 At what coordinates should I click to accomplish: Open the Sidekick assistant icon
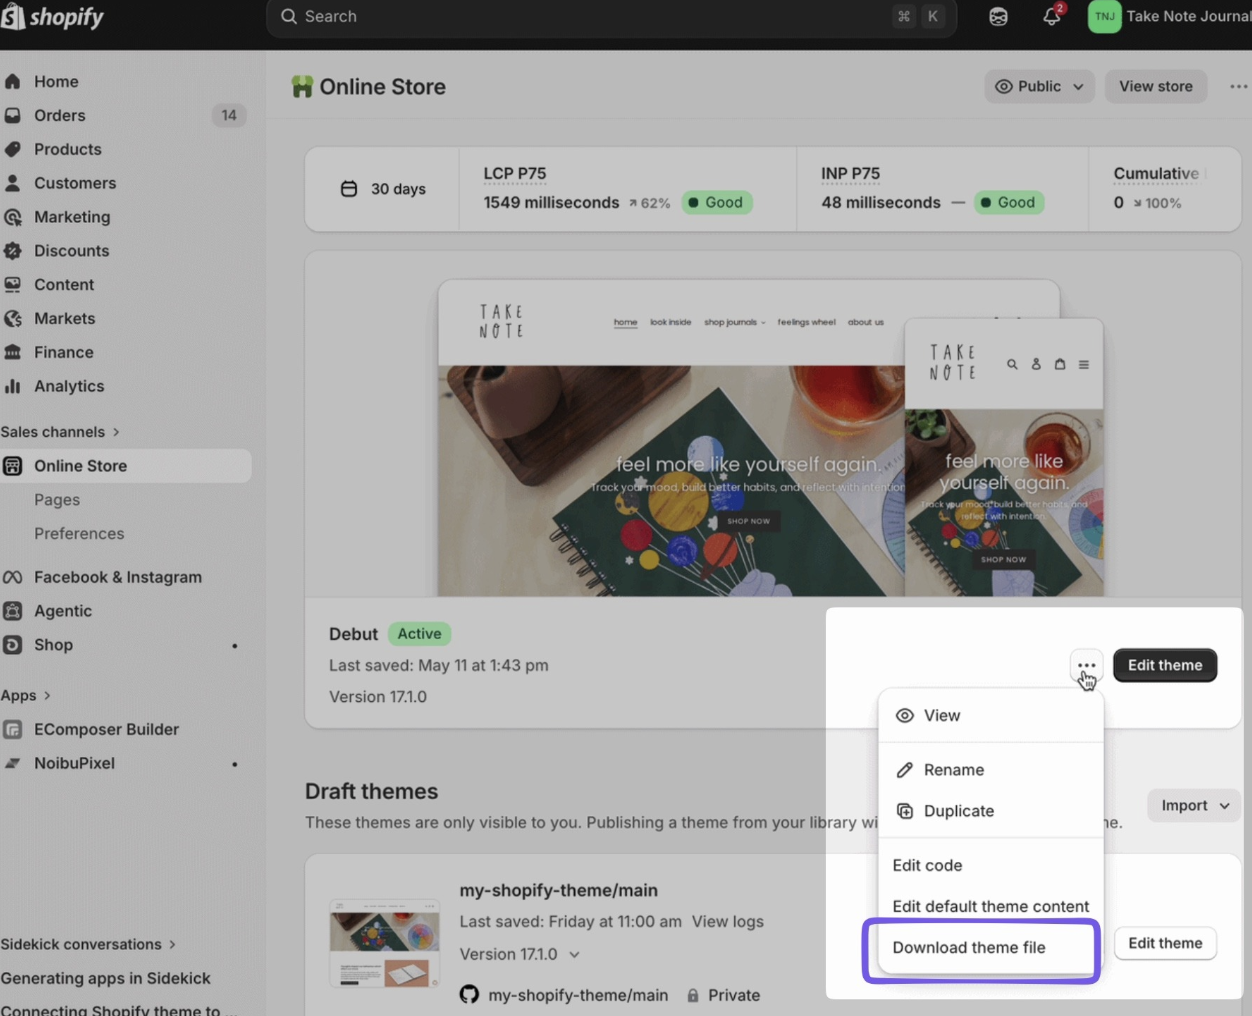pyautogui.click(x=998, y=17)
